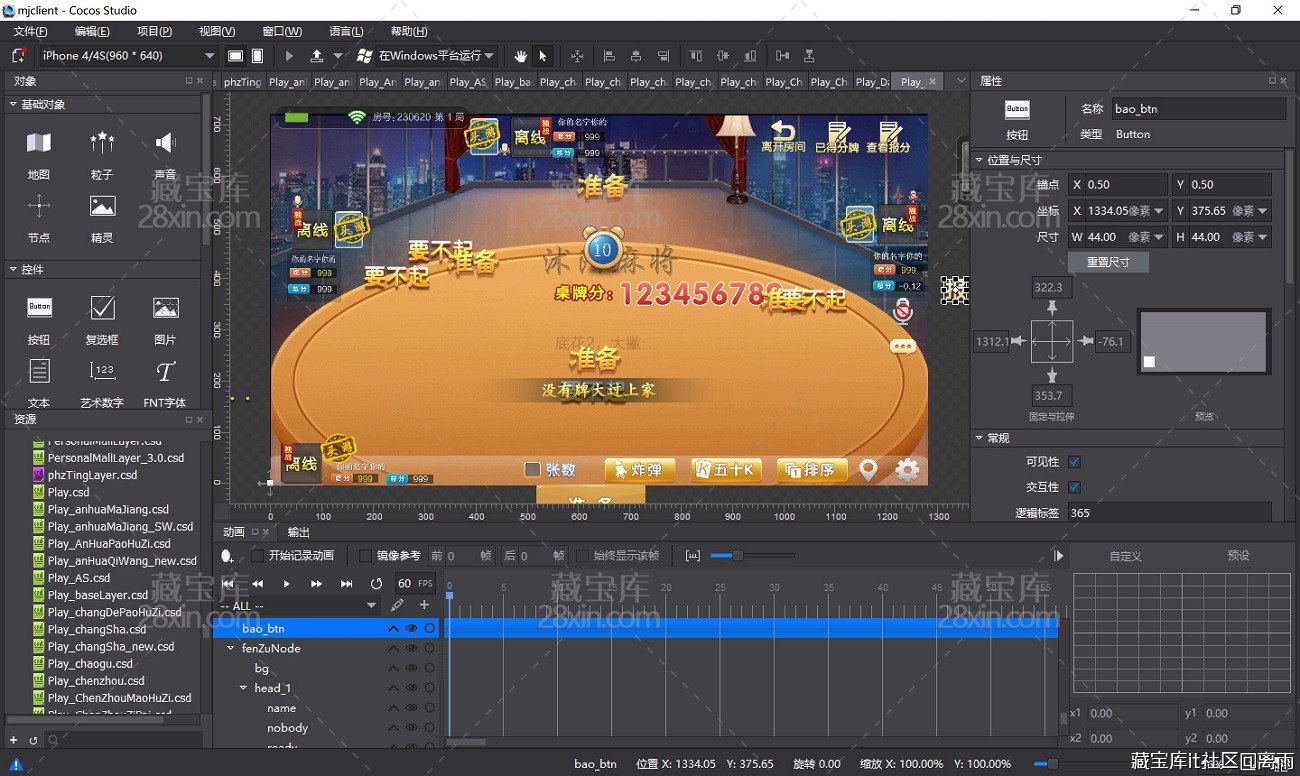Collapse the head_1 tree node
This screenshot has width=1300, height=776.
(243, 688)
